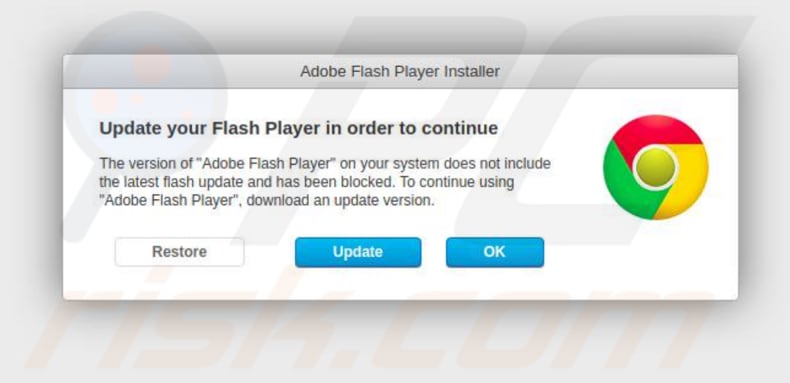Click quoted 'Adobe Flash Player' on the last line
The height and width of the screenshot is (383, 790).
170,201
